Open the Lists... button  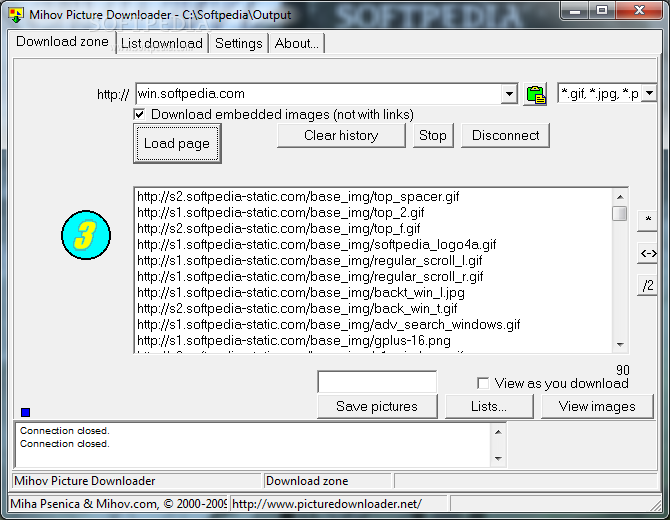(x=489, y=406)
